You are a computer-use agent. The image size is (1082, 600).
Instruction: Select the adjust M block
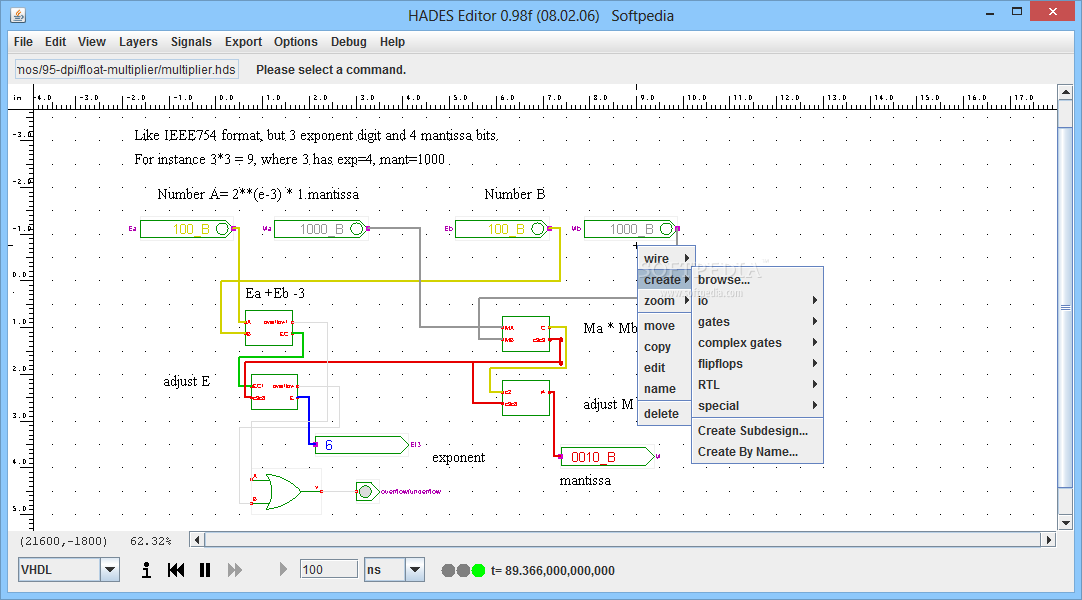(526, 398)
